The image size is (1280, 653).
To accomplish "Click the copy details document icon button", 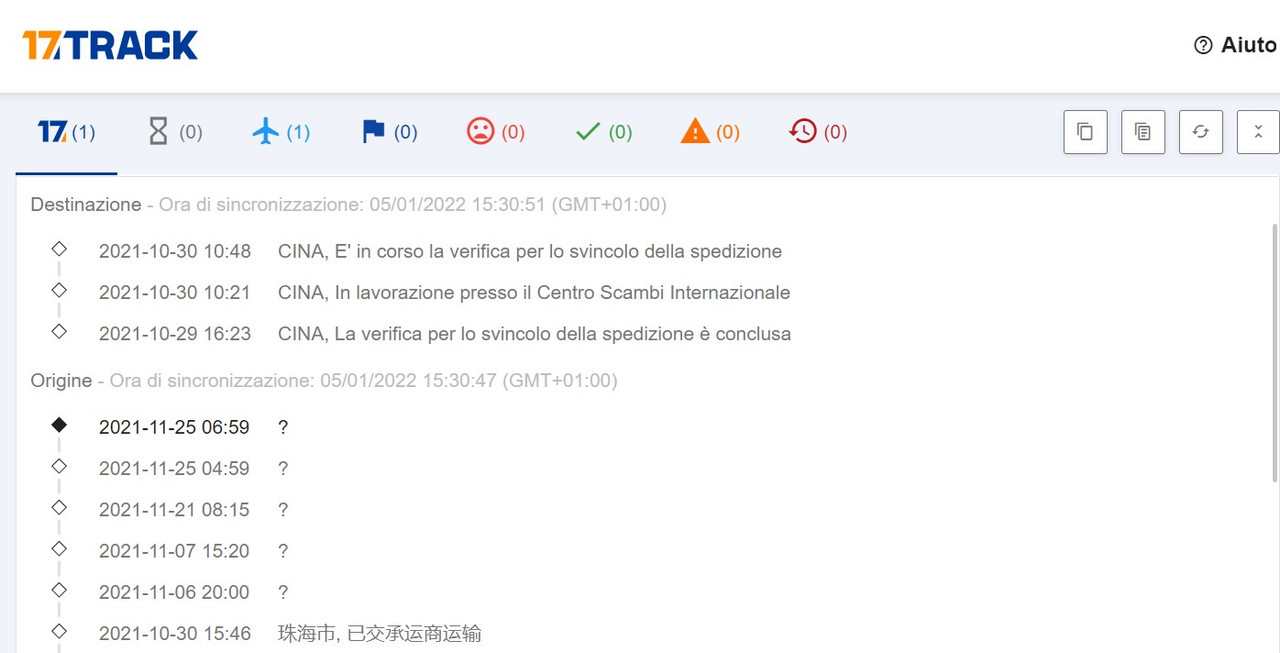I will [x=1143, y=132].
